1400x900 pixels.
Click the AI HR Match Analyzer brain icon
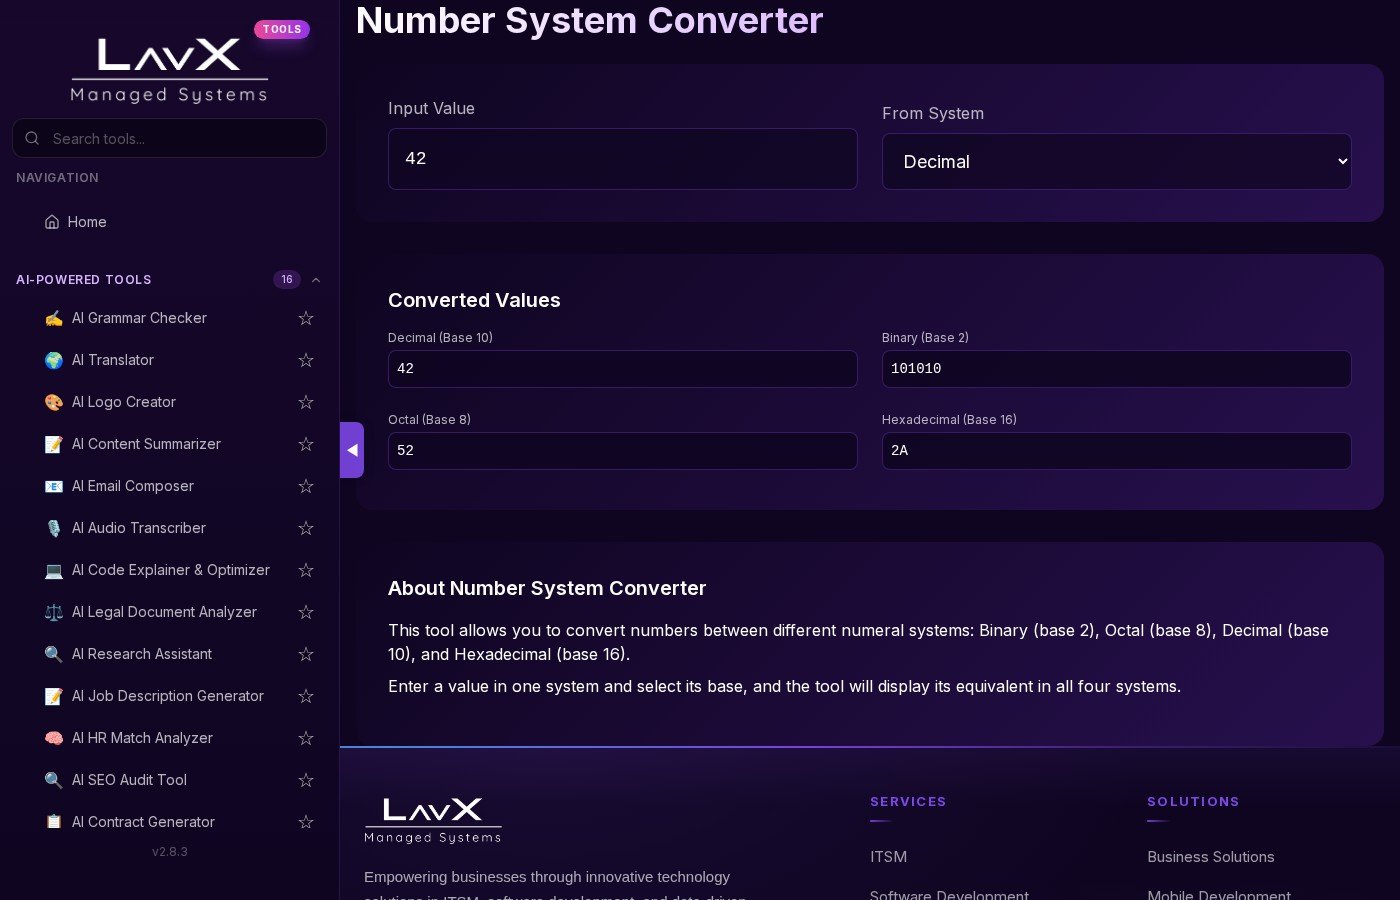(54, 738)
